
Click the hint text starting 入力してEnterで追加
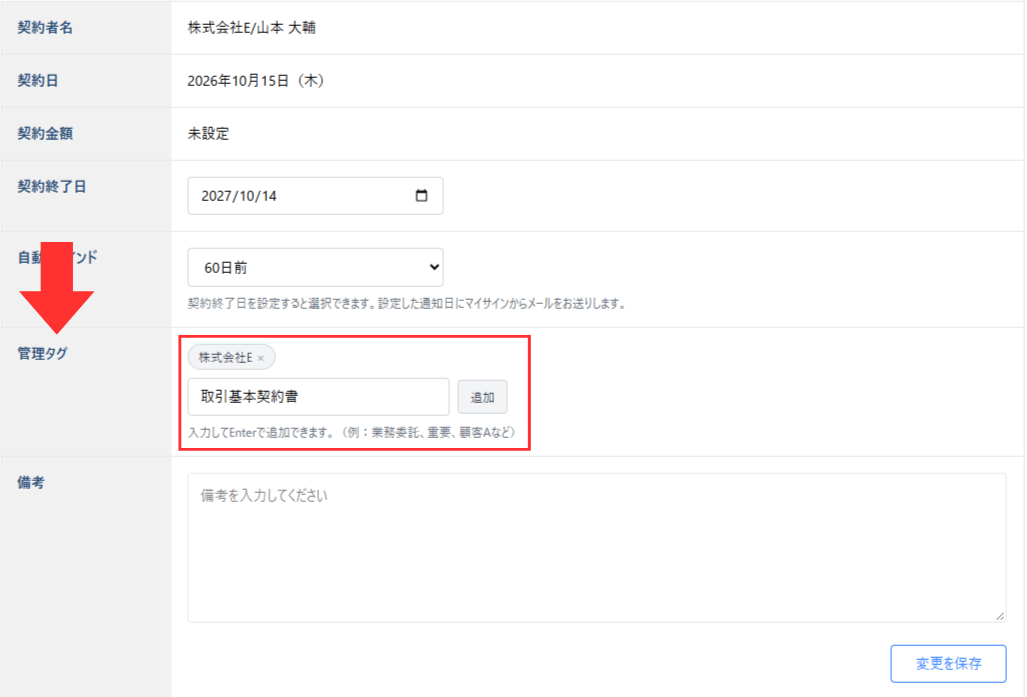[x=352, y=432]
